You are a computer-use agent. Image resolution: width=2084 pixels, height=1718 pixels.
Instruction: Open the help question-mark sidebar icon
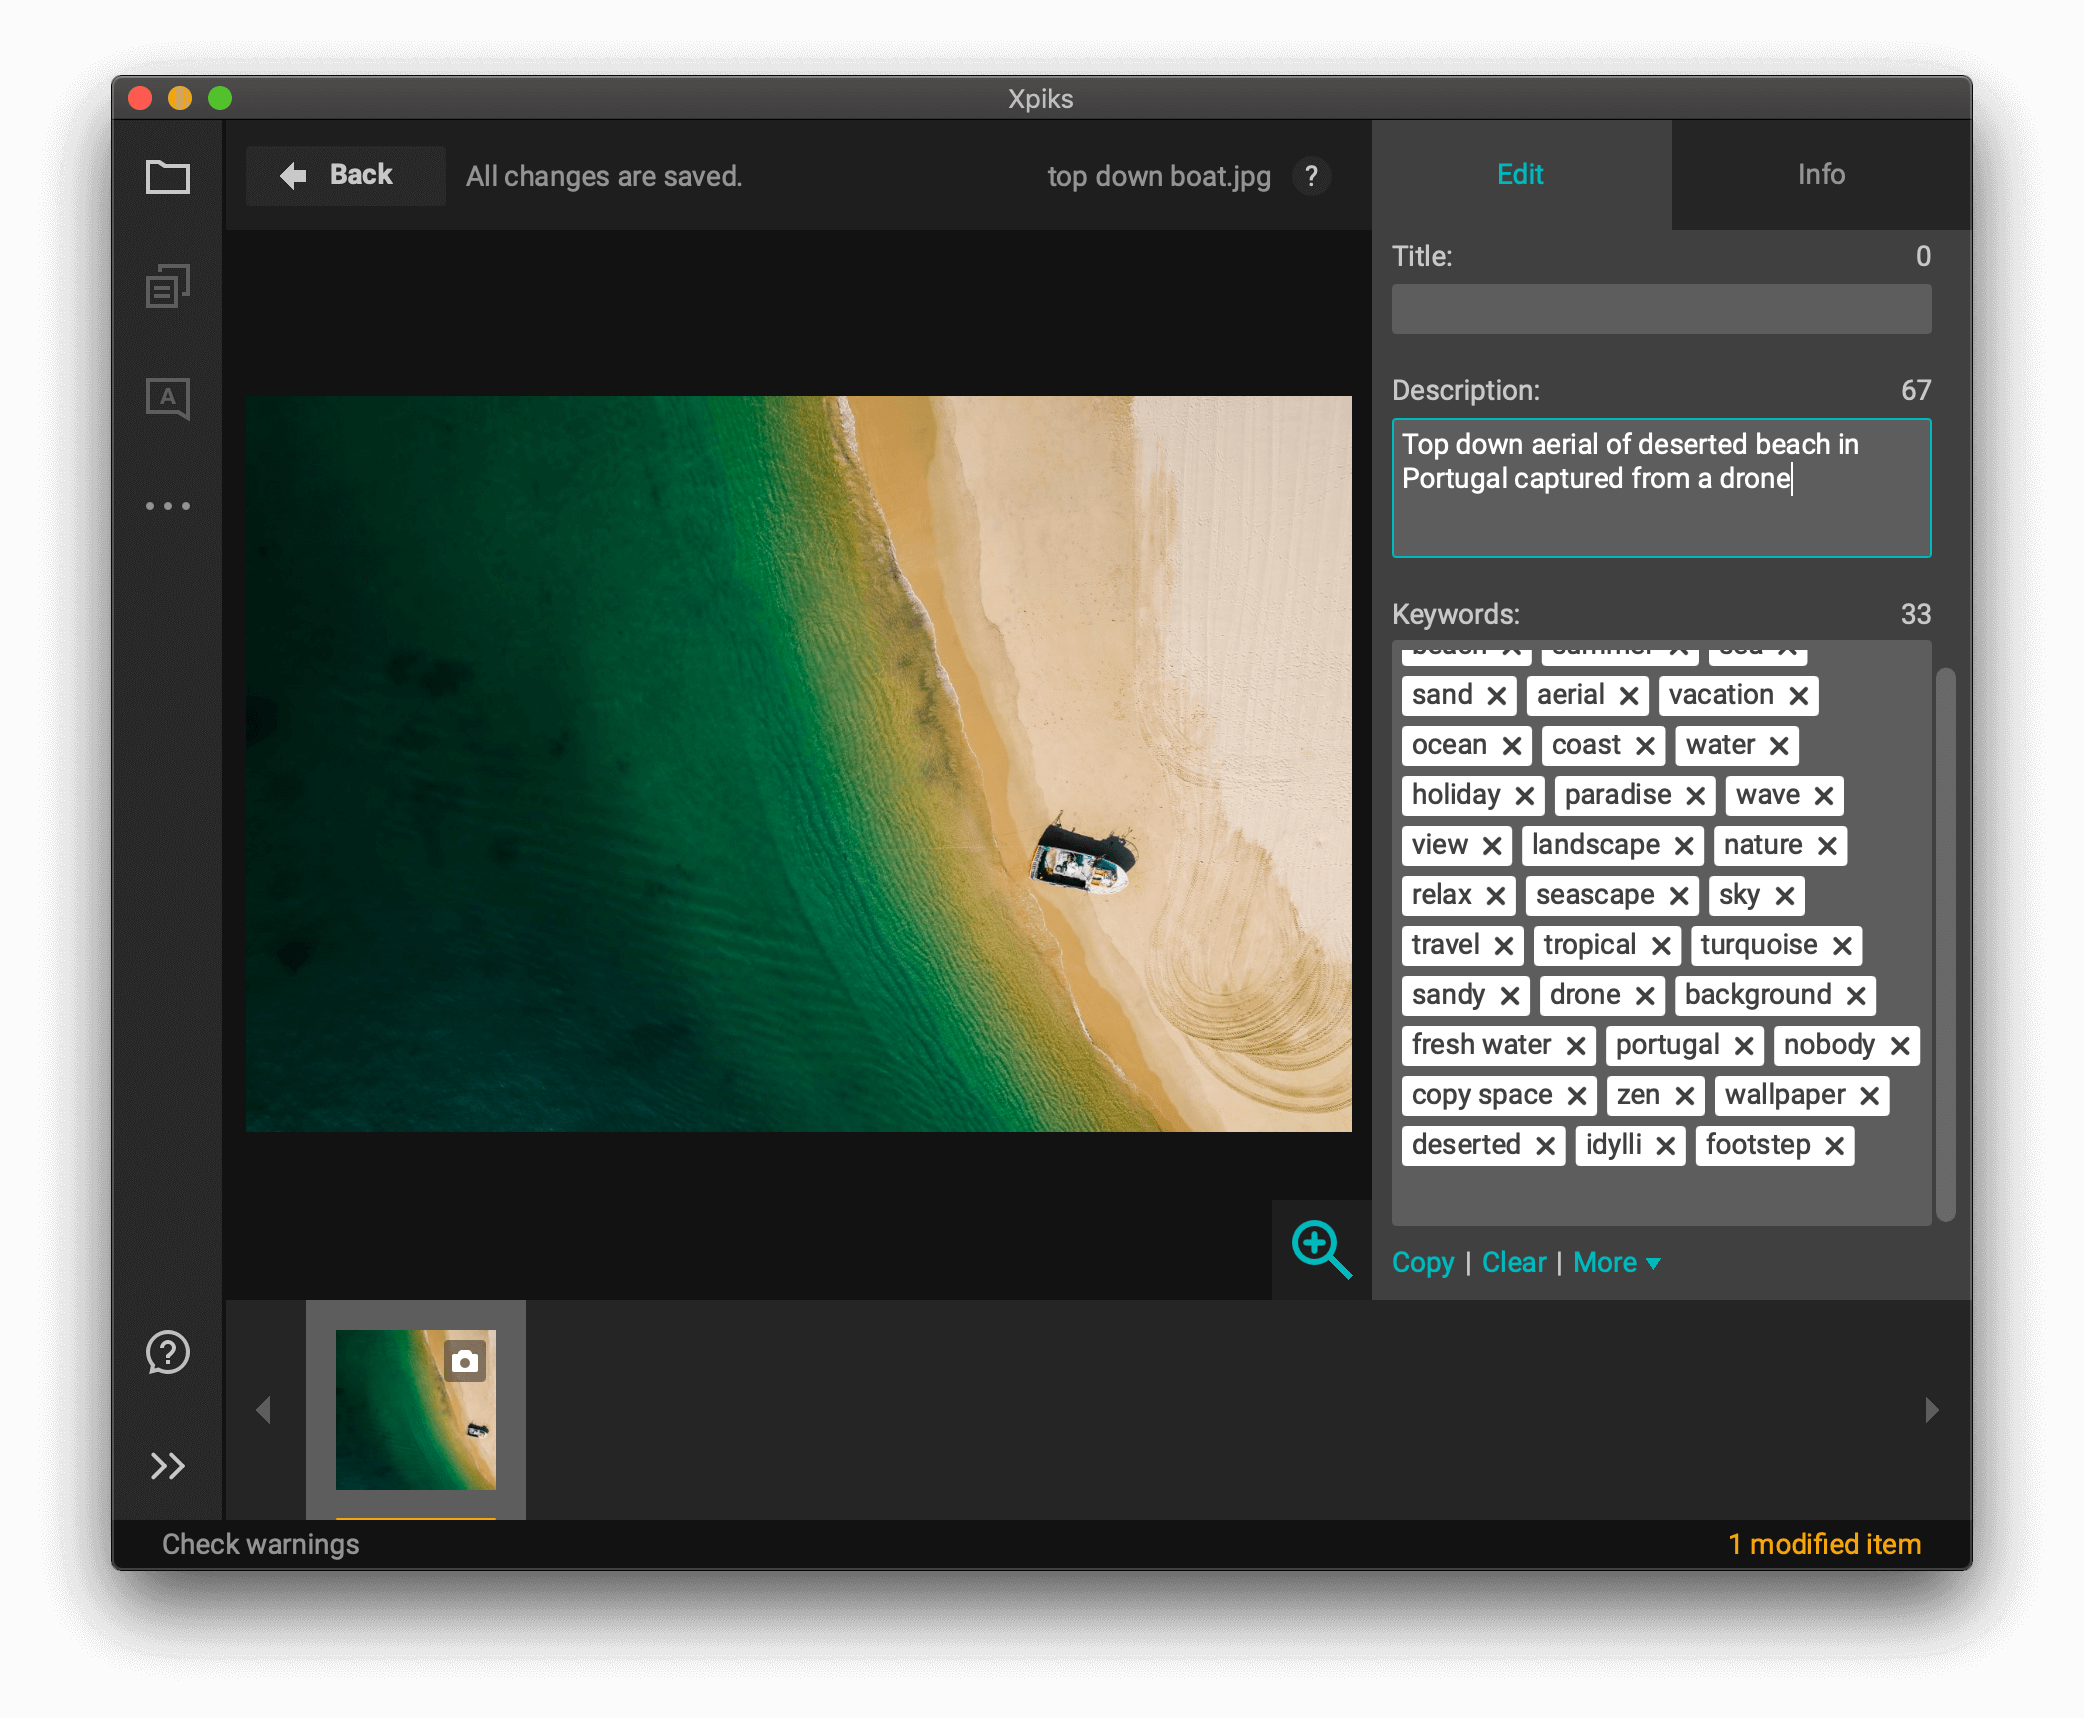[x=167, y=1352]
